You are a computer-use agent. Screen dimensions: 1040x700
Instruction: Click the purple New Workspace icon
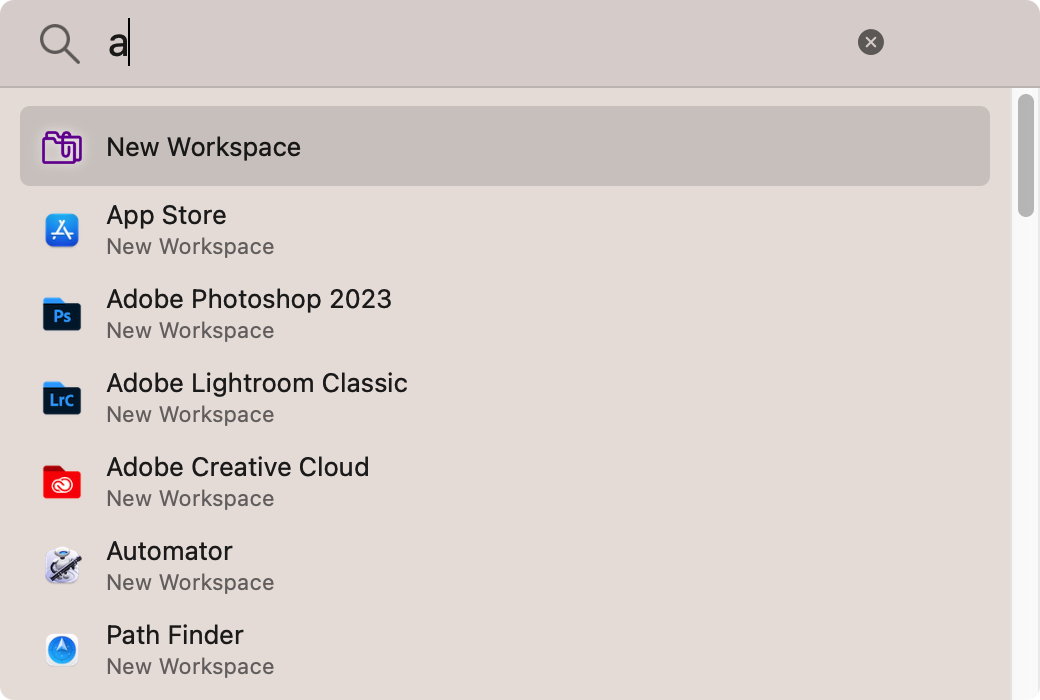click(x=62, y=147)
